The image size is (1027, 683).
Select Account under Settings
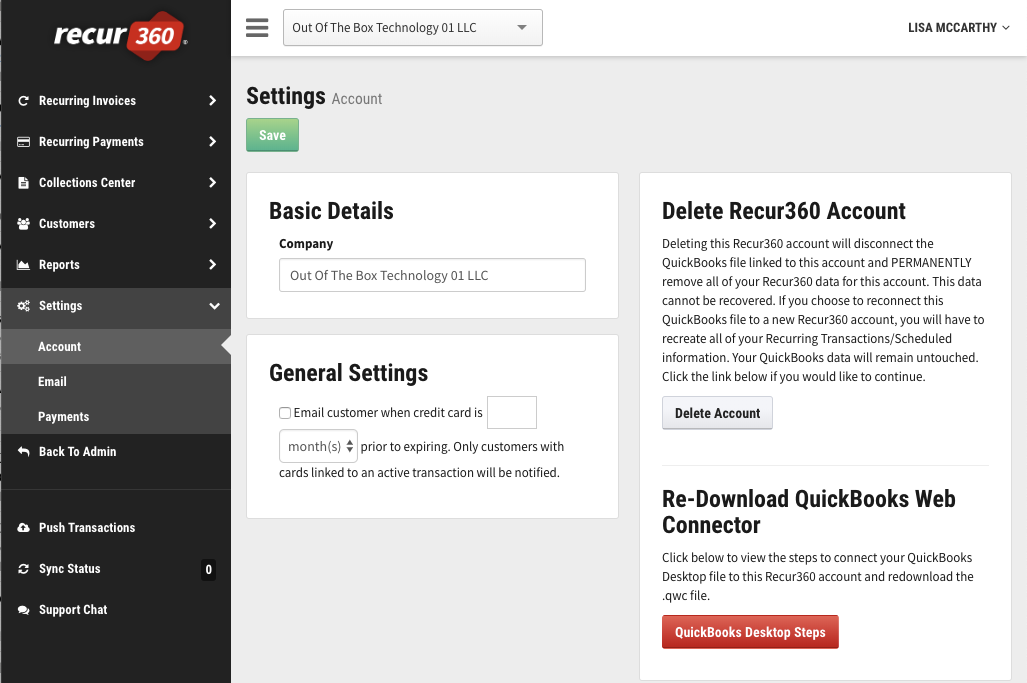[x=116, y=346]
